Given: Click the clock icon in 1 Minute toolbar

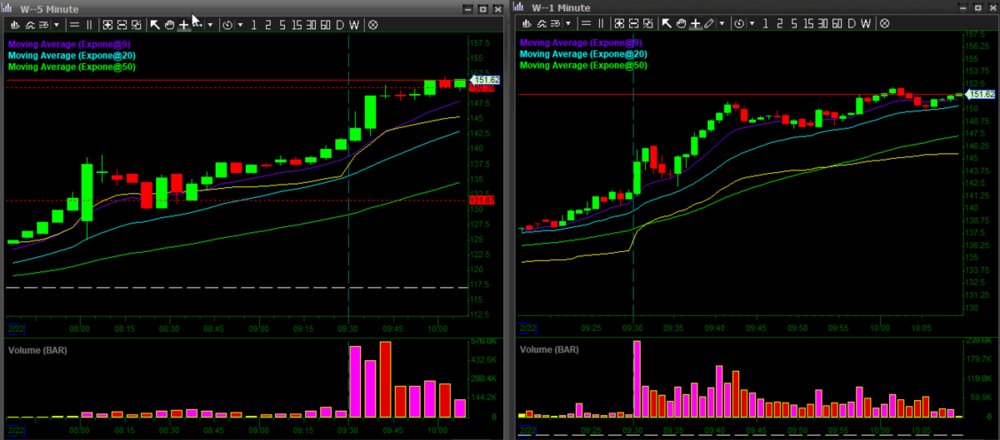Looking at the screenshot, I should [x=739, y=24].
